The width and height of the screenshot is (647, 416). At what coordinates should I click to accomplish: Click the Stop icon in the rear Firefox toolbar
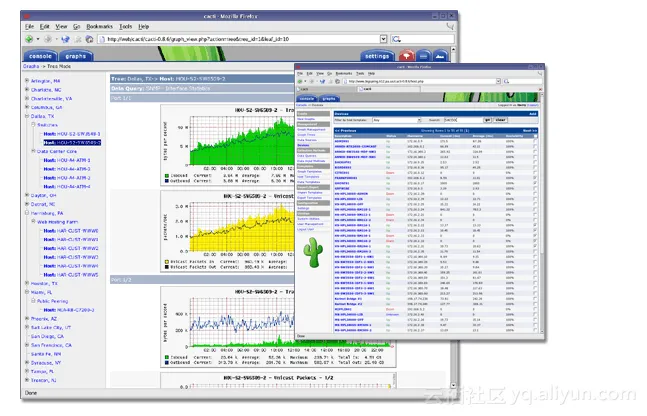coord(78,39)
